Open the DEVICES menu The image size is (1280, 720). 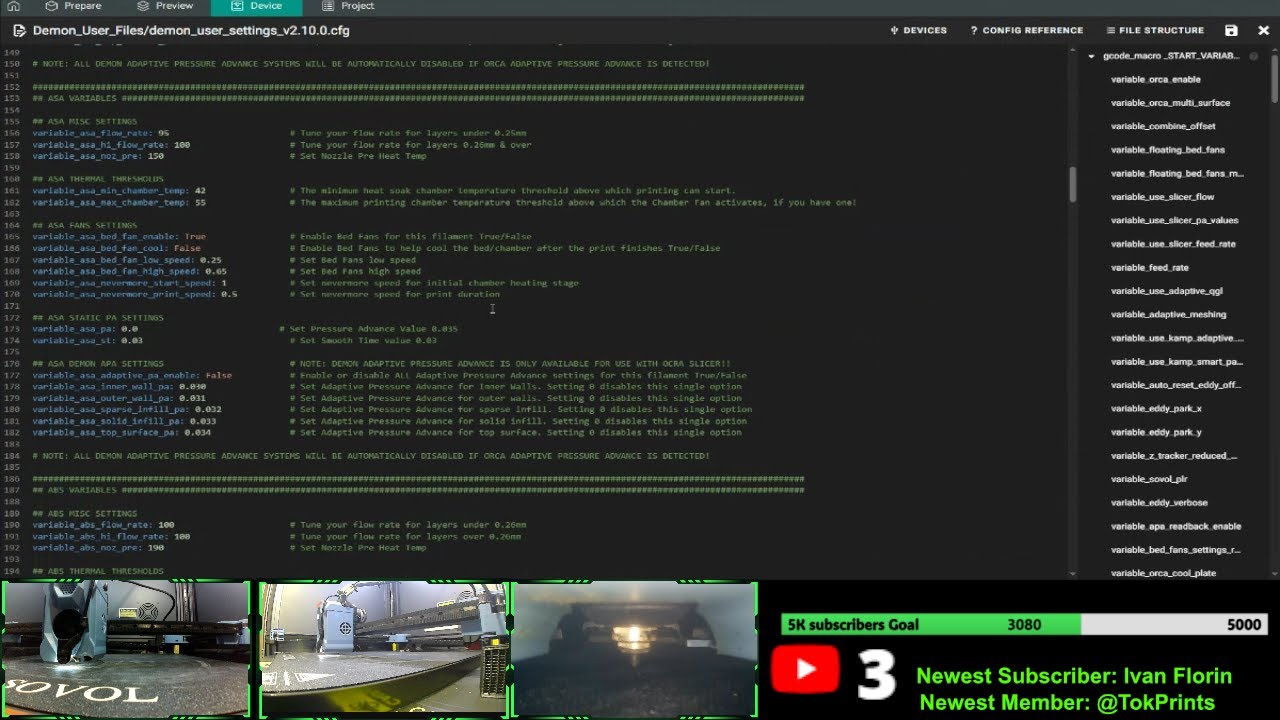pos(918,31)
